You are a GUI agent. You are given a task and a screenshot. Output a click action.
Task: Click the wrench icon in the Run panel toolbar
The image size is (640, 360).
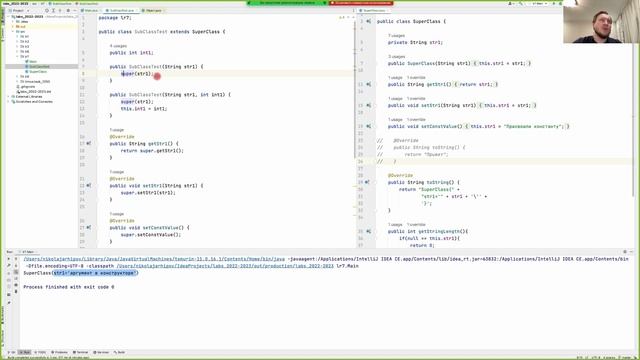pyautogui.click(x=9, y=265)
